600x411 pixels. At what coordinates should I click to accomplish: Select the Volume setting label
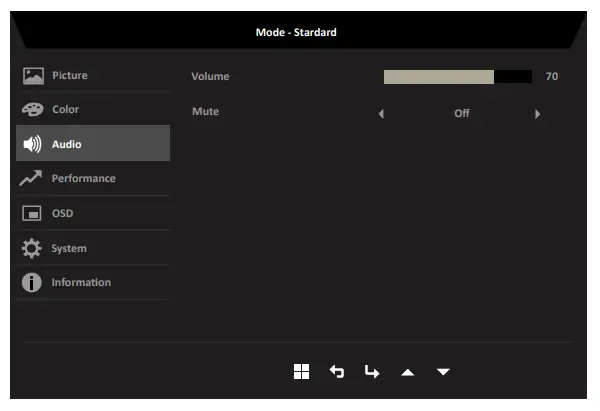click(x=210, y=76)
